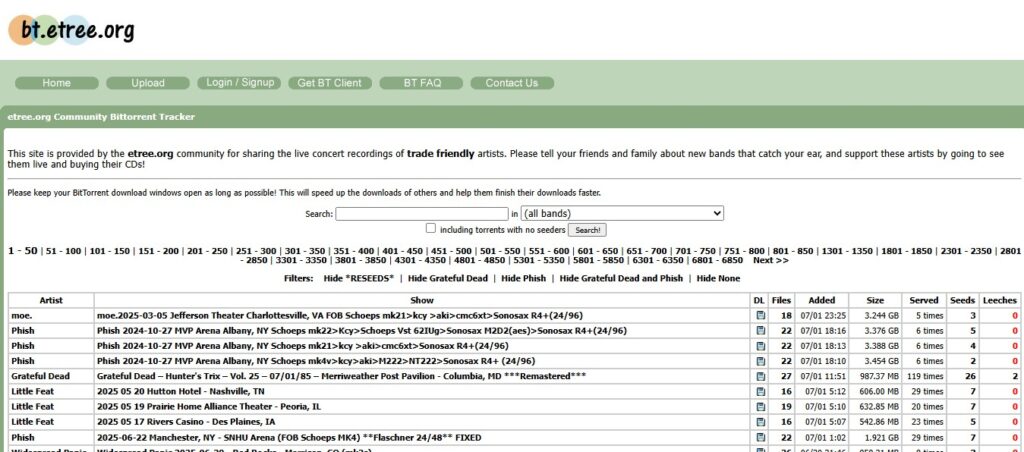
Task: Open page 501 - 550
Action: click(x=500, y=251)
